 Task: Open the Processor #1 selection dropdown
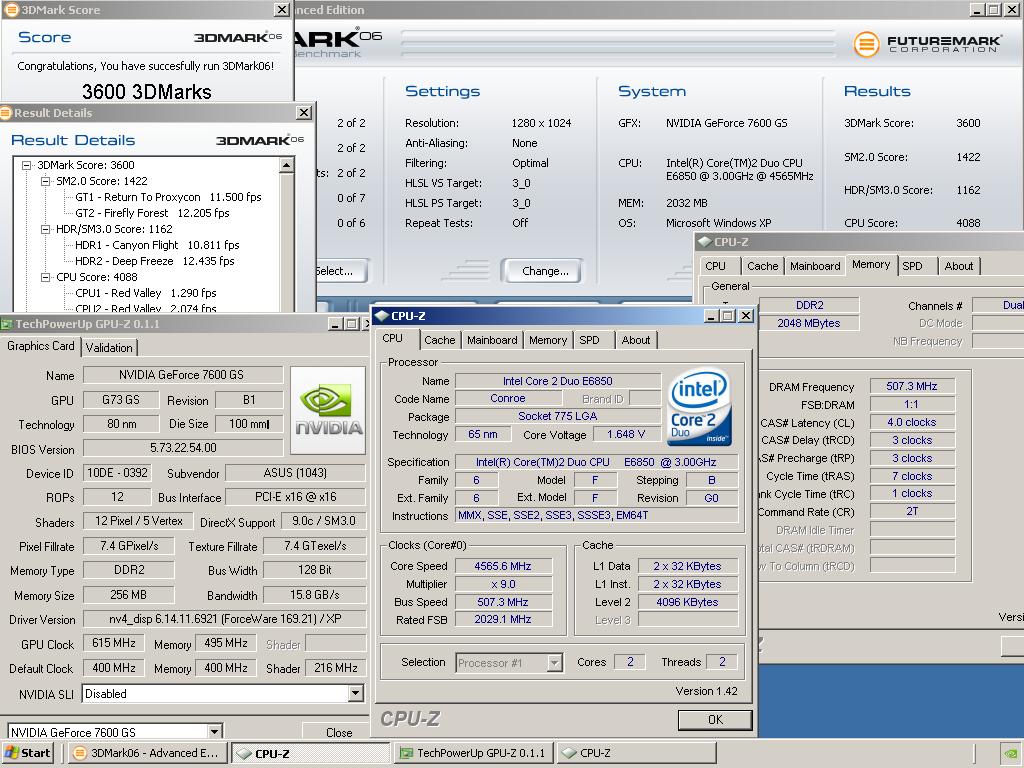(554, 663)
